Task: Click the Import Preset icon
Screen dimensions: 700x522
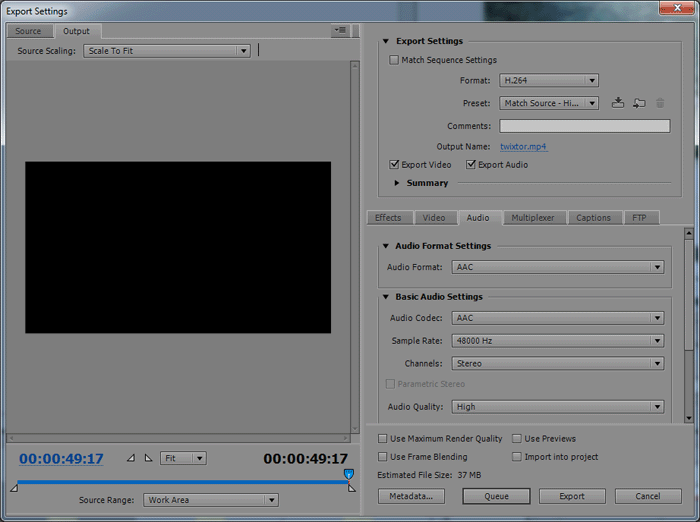Action: (639, 103)
